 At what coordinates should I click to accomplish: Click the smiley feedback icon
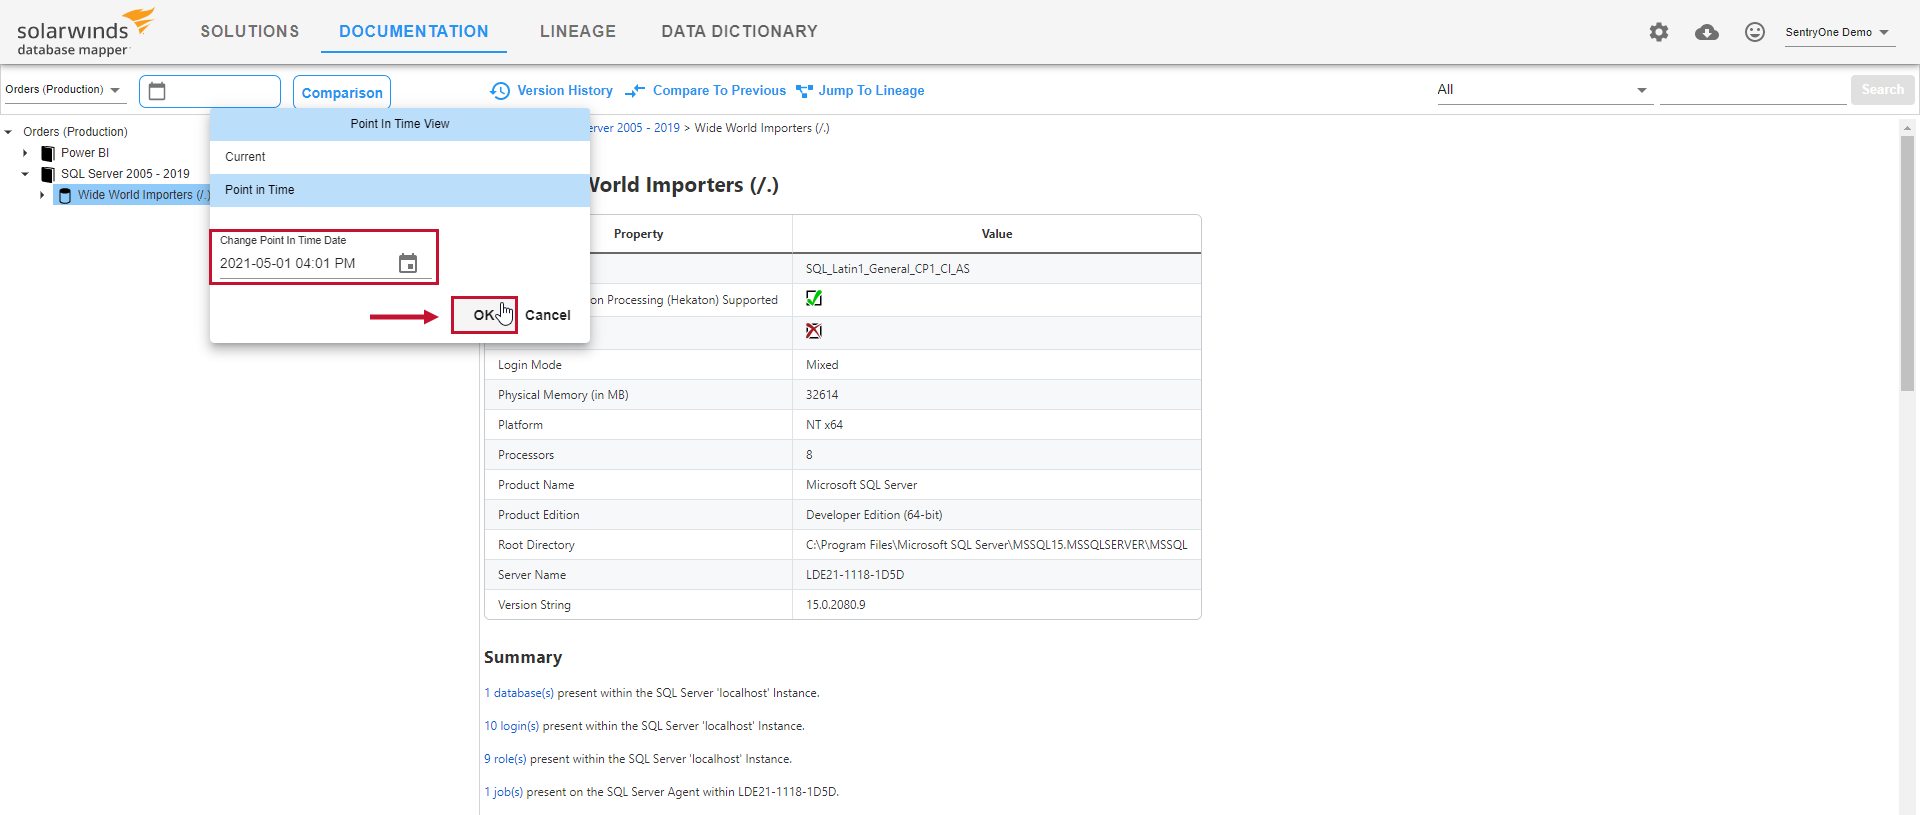tap(1755, 32)
